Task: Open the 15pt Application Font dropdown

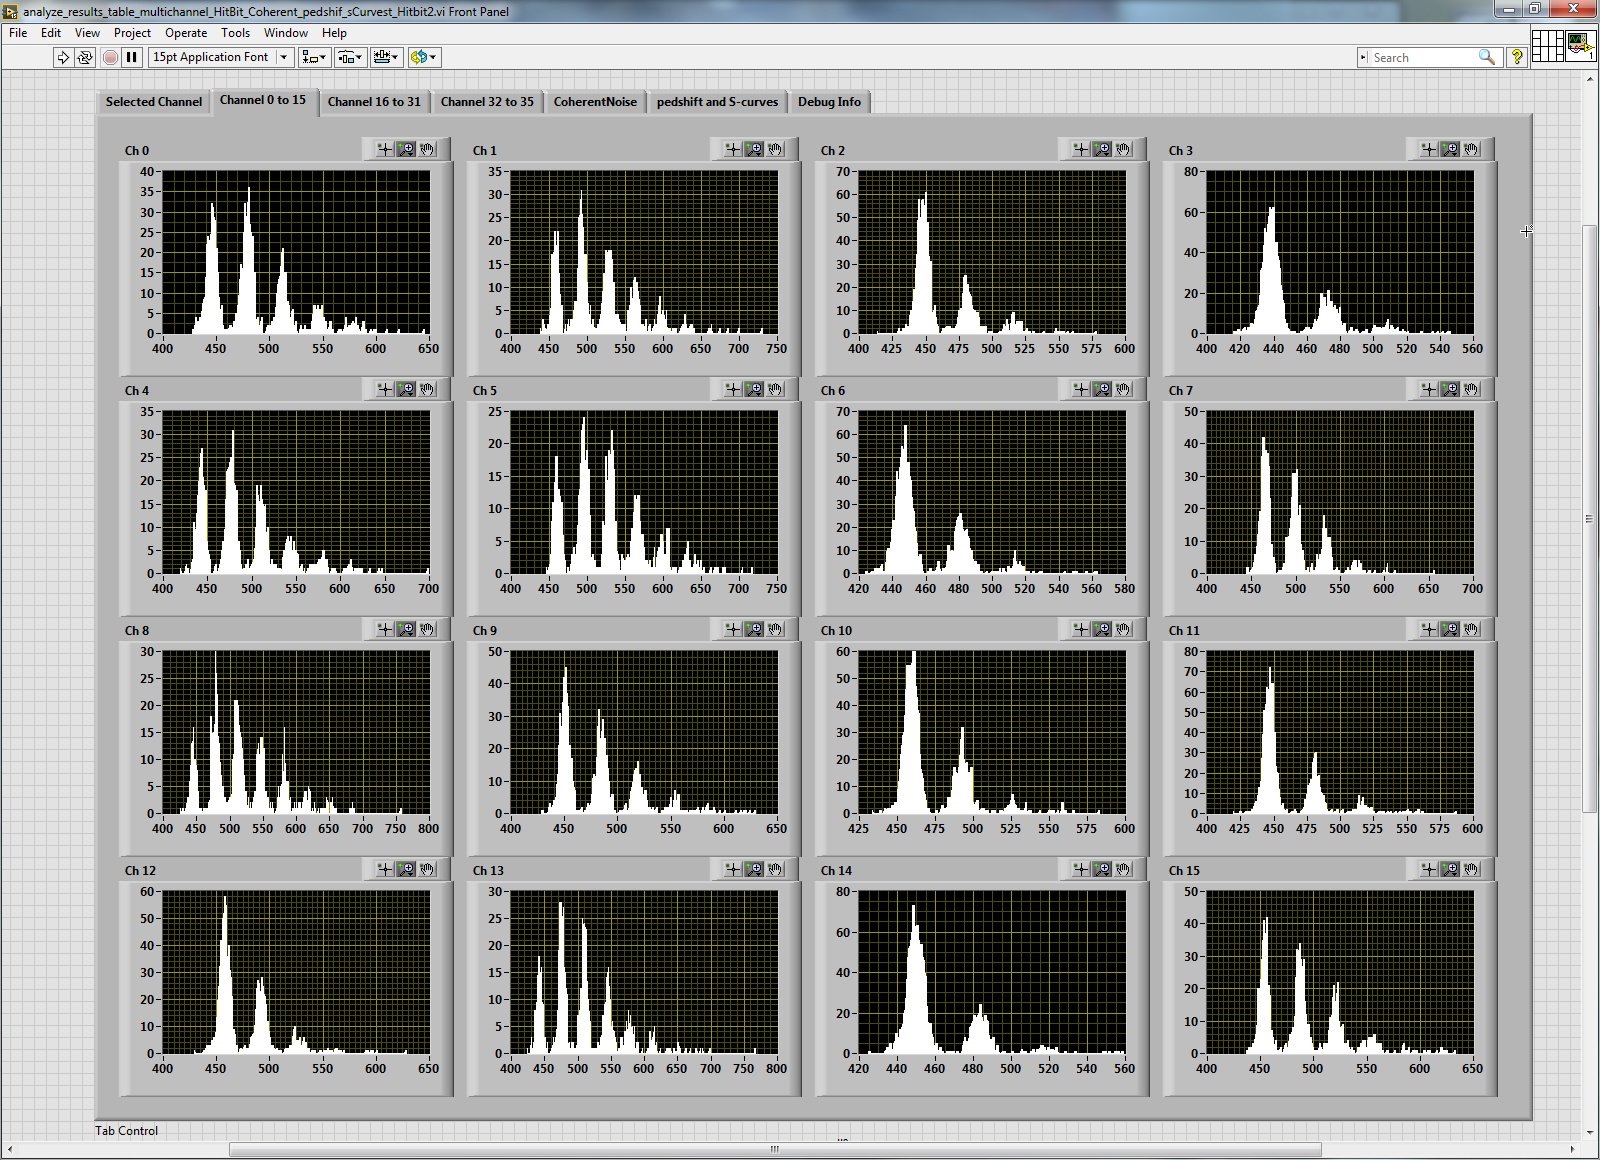Action: [220, 57]
